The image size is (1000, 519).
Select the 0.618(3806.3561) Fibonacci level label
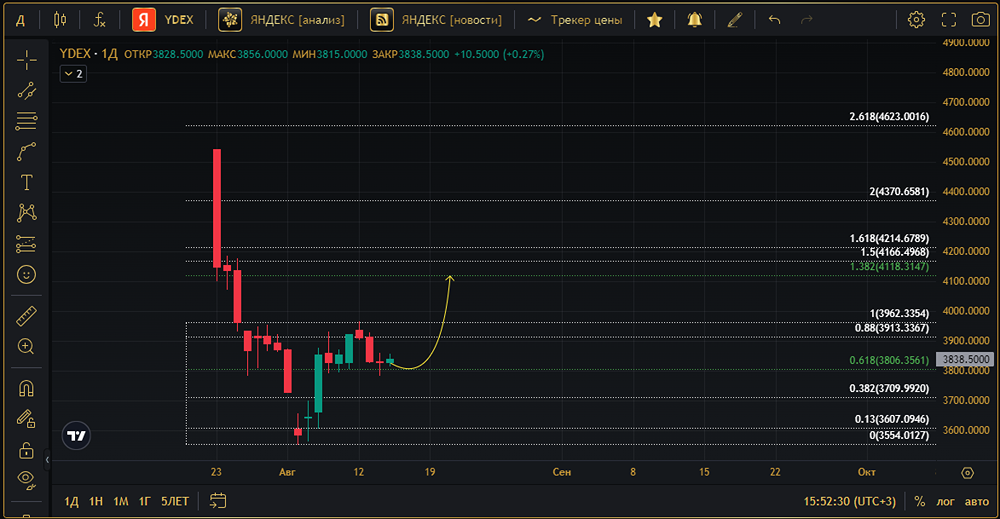889,360
